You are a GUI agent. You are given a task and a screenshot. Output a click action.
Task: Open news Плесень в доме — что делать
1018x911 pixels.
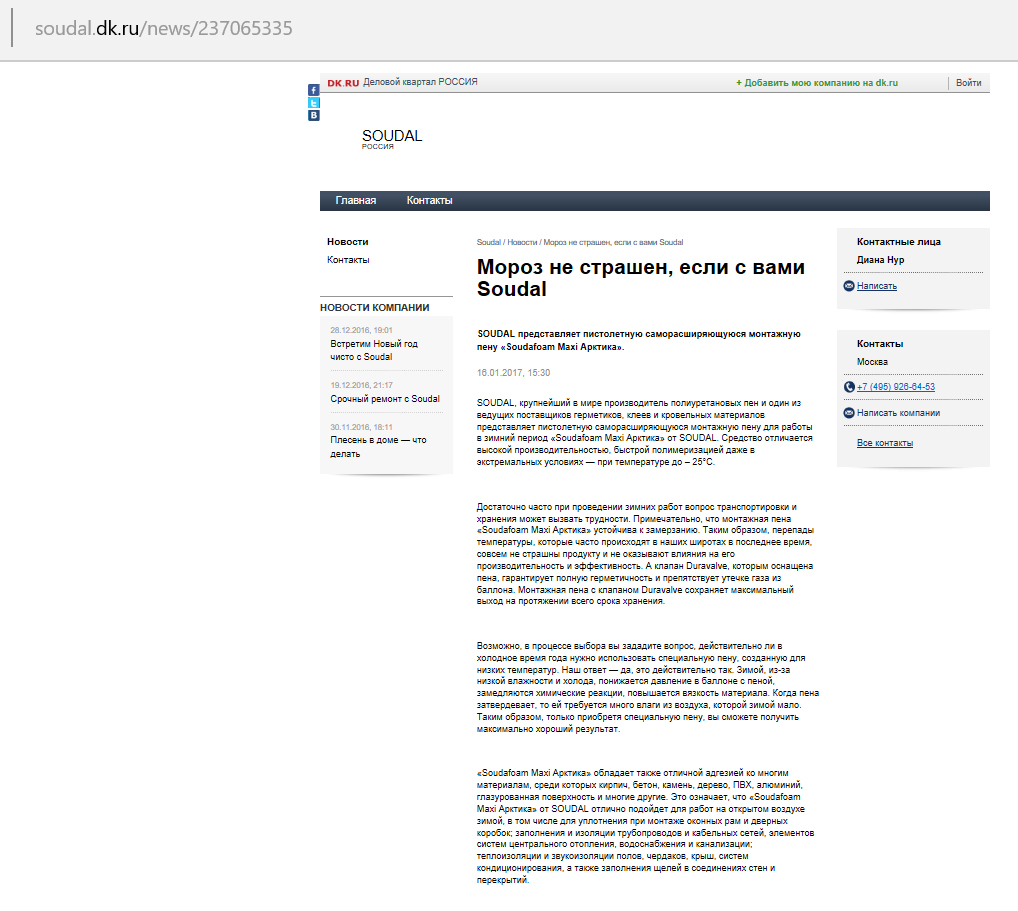(379, 447)
